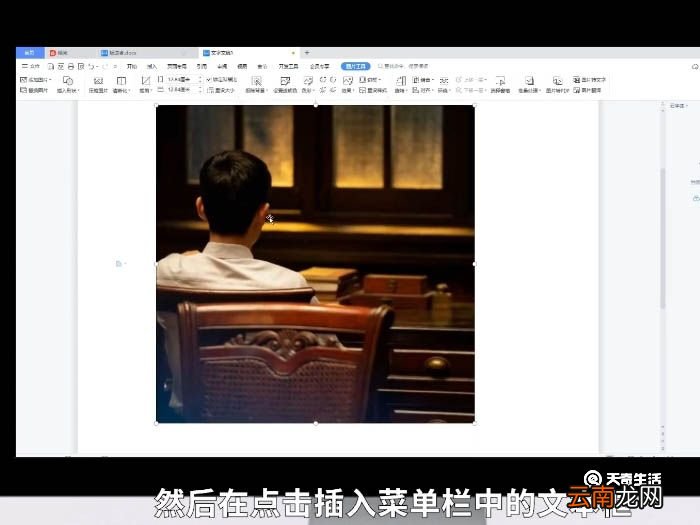The height and width of the screenshot is (525, 700).
Task: Open the Color (色彩) options
Action: pos(308,84)
